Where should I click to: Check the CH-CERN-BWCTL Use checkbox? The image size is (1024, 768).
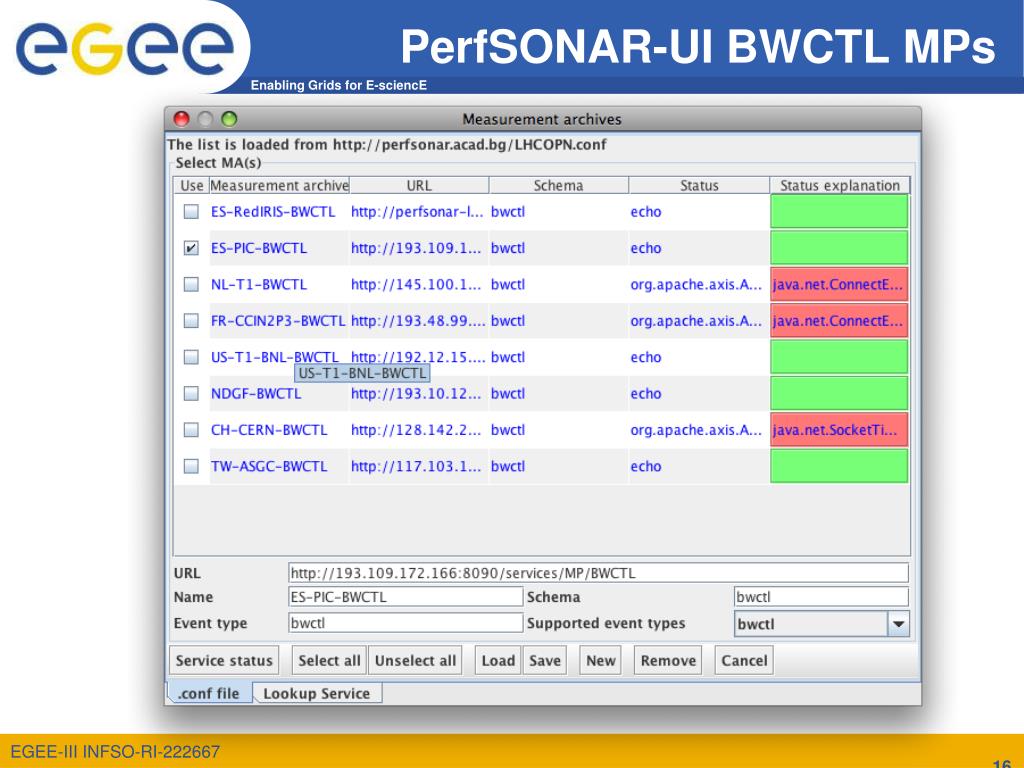(191, 430)
